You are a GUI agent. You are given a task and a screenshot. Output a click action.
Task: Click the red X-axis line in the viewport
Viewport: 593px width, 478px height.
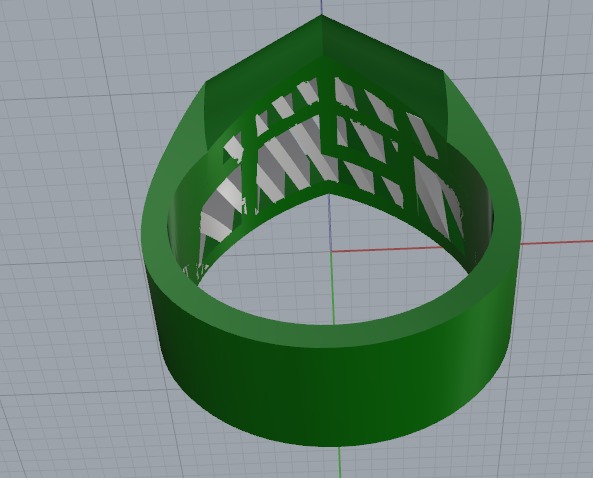tap(556, 242)
